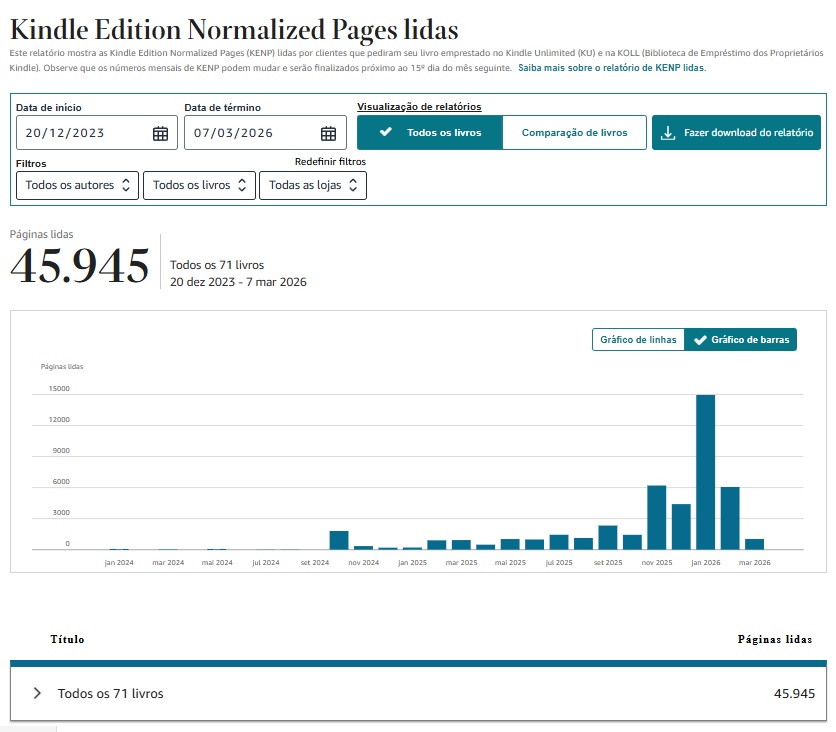Open calendar picker for Data de início
This screenshot has width=836, height=732.
tap(161, 131)
